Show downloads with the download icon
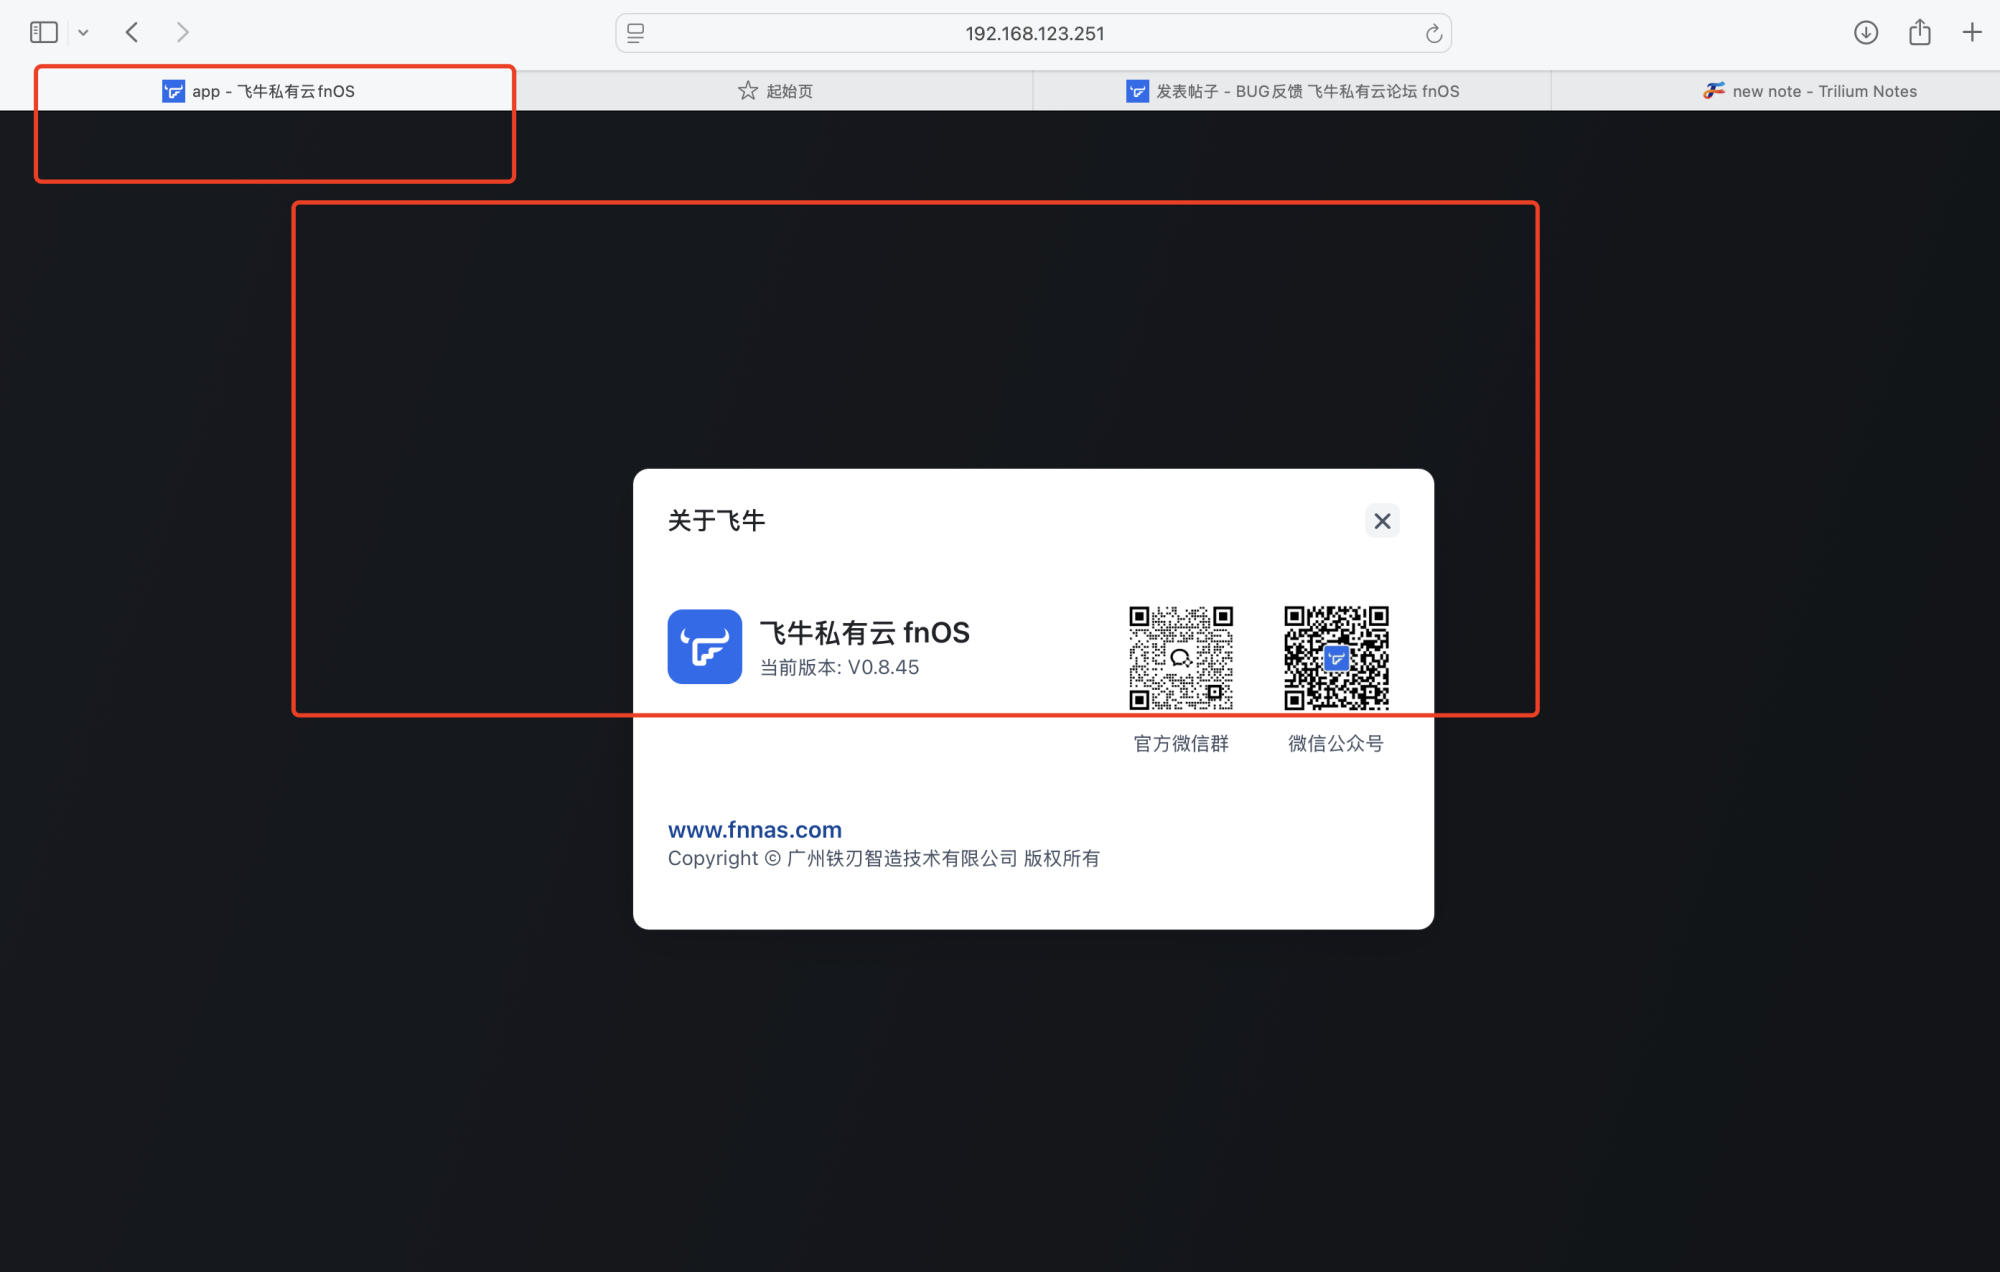Viewport: 2000px width, 1272px height. 1866,33
